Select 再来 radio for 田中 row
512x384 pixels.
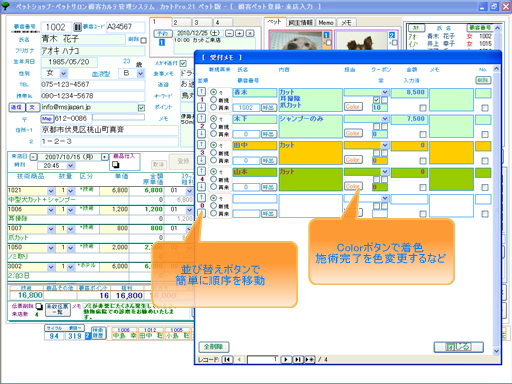pyautogui.click(x=213, y=160)
